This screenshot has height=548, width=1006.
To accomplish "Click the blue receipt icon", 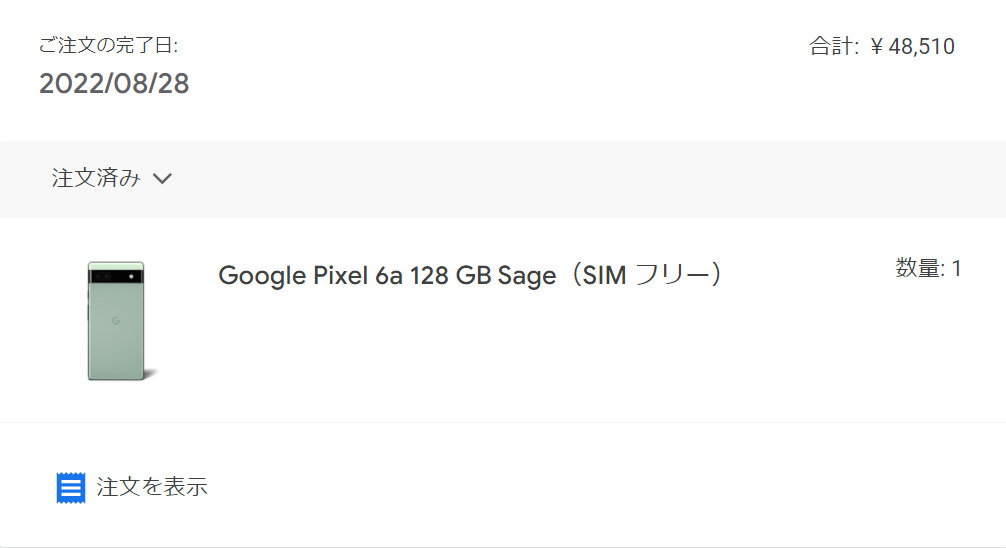I will (71, 488).
